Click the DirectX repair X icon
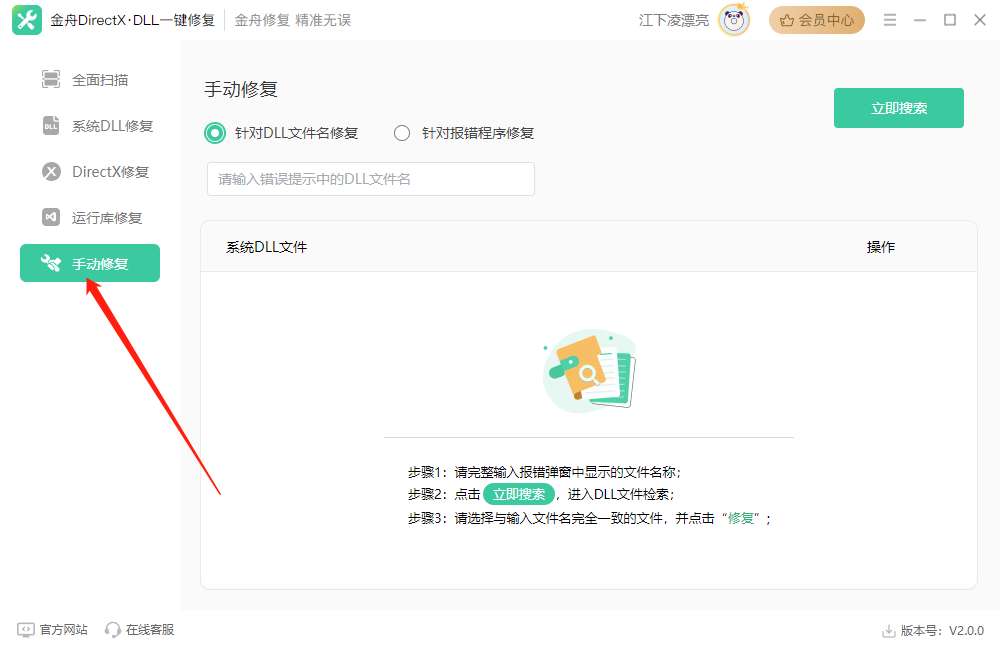The width and height of the screenshot is (1000, 650). pyautogui.click(x=51, y=172)
